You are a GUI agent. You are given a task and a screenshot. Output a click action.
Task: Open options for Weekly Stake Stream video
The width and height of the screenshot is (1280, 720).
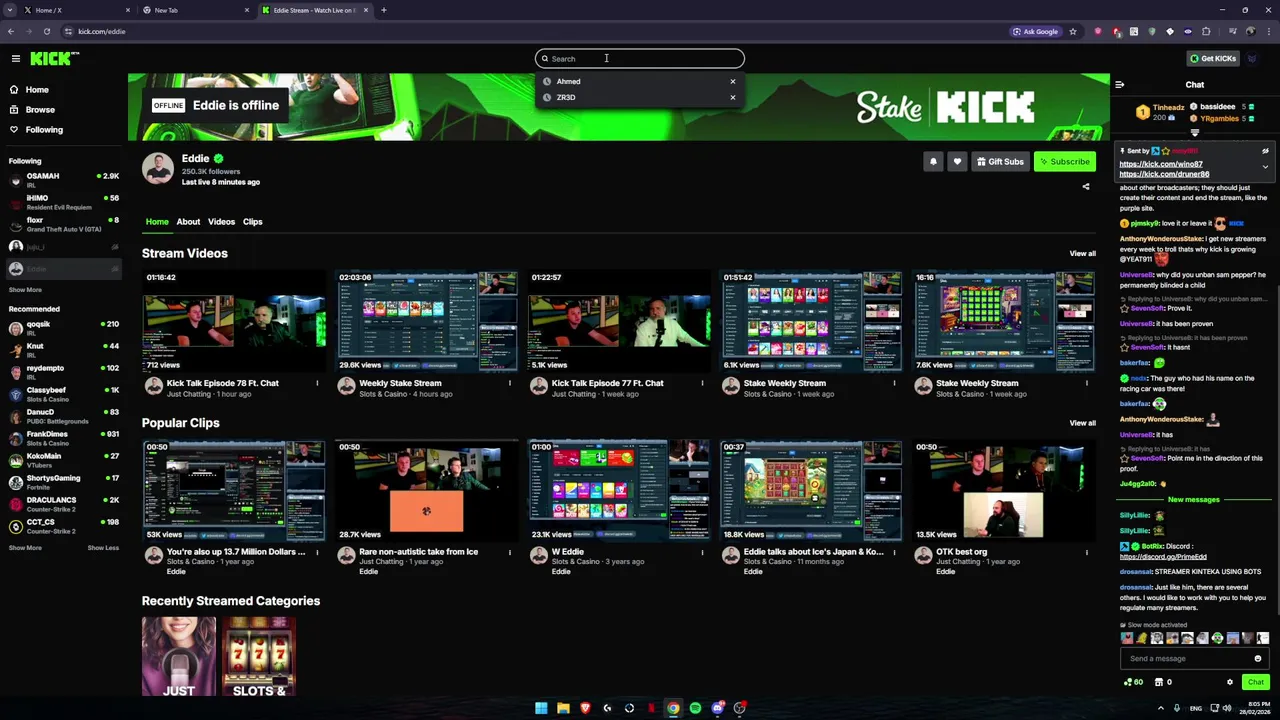tap(509, 383)
